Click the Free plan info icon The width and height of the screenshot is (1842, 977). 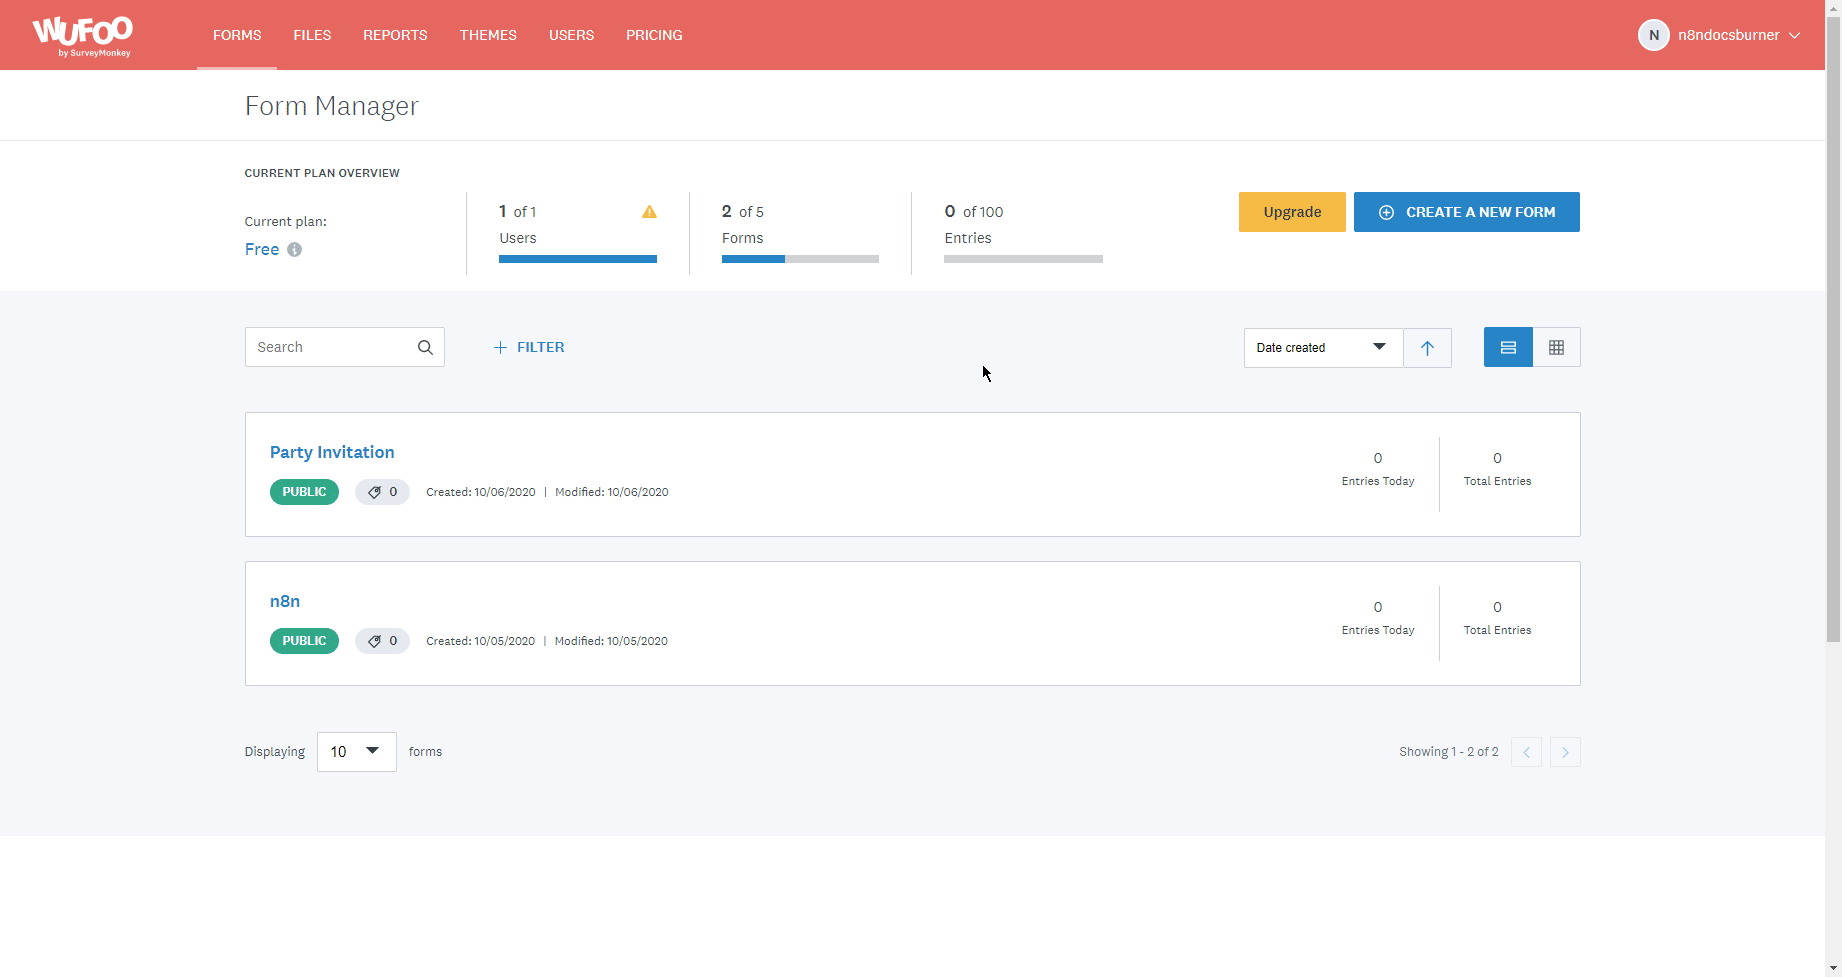[295, 250]
